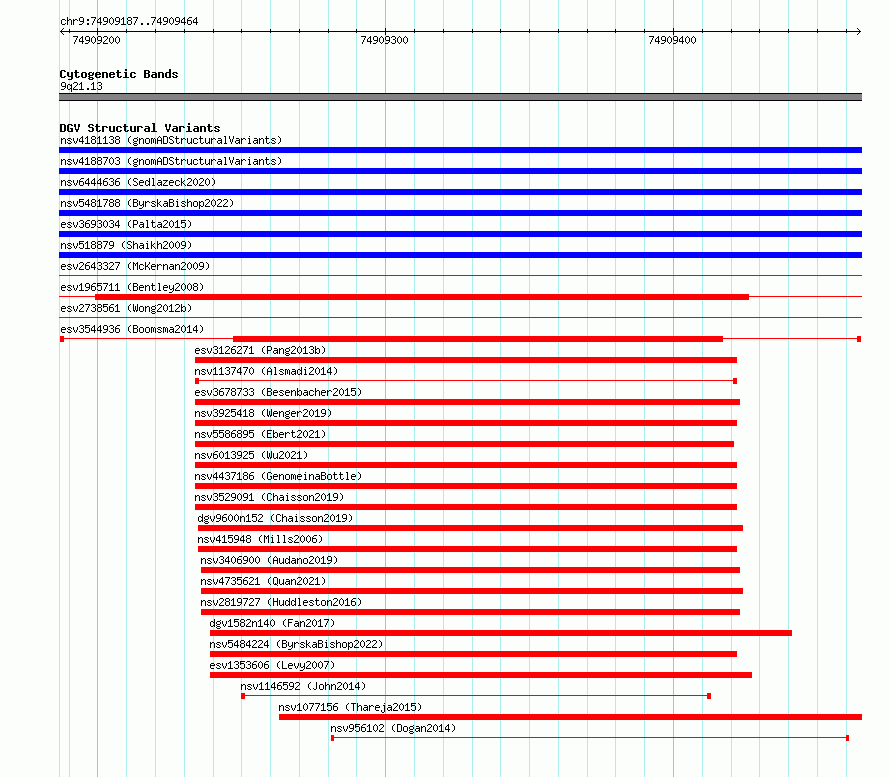Open esv2738561 (Wong2012b) variant
The height and width of the screenshot is (777, 890).
126,308
